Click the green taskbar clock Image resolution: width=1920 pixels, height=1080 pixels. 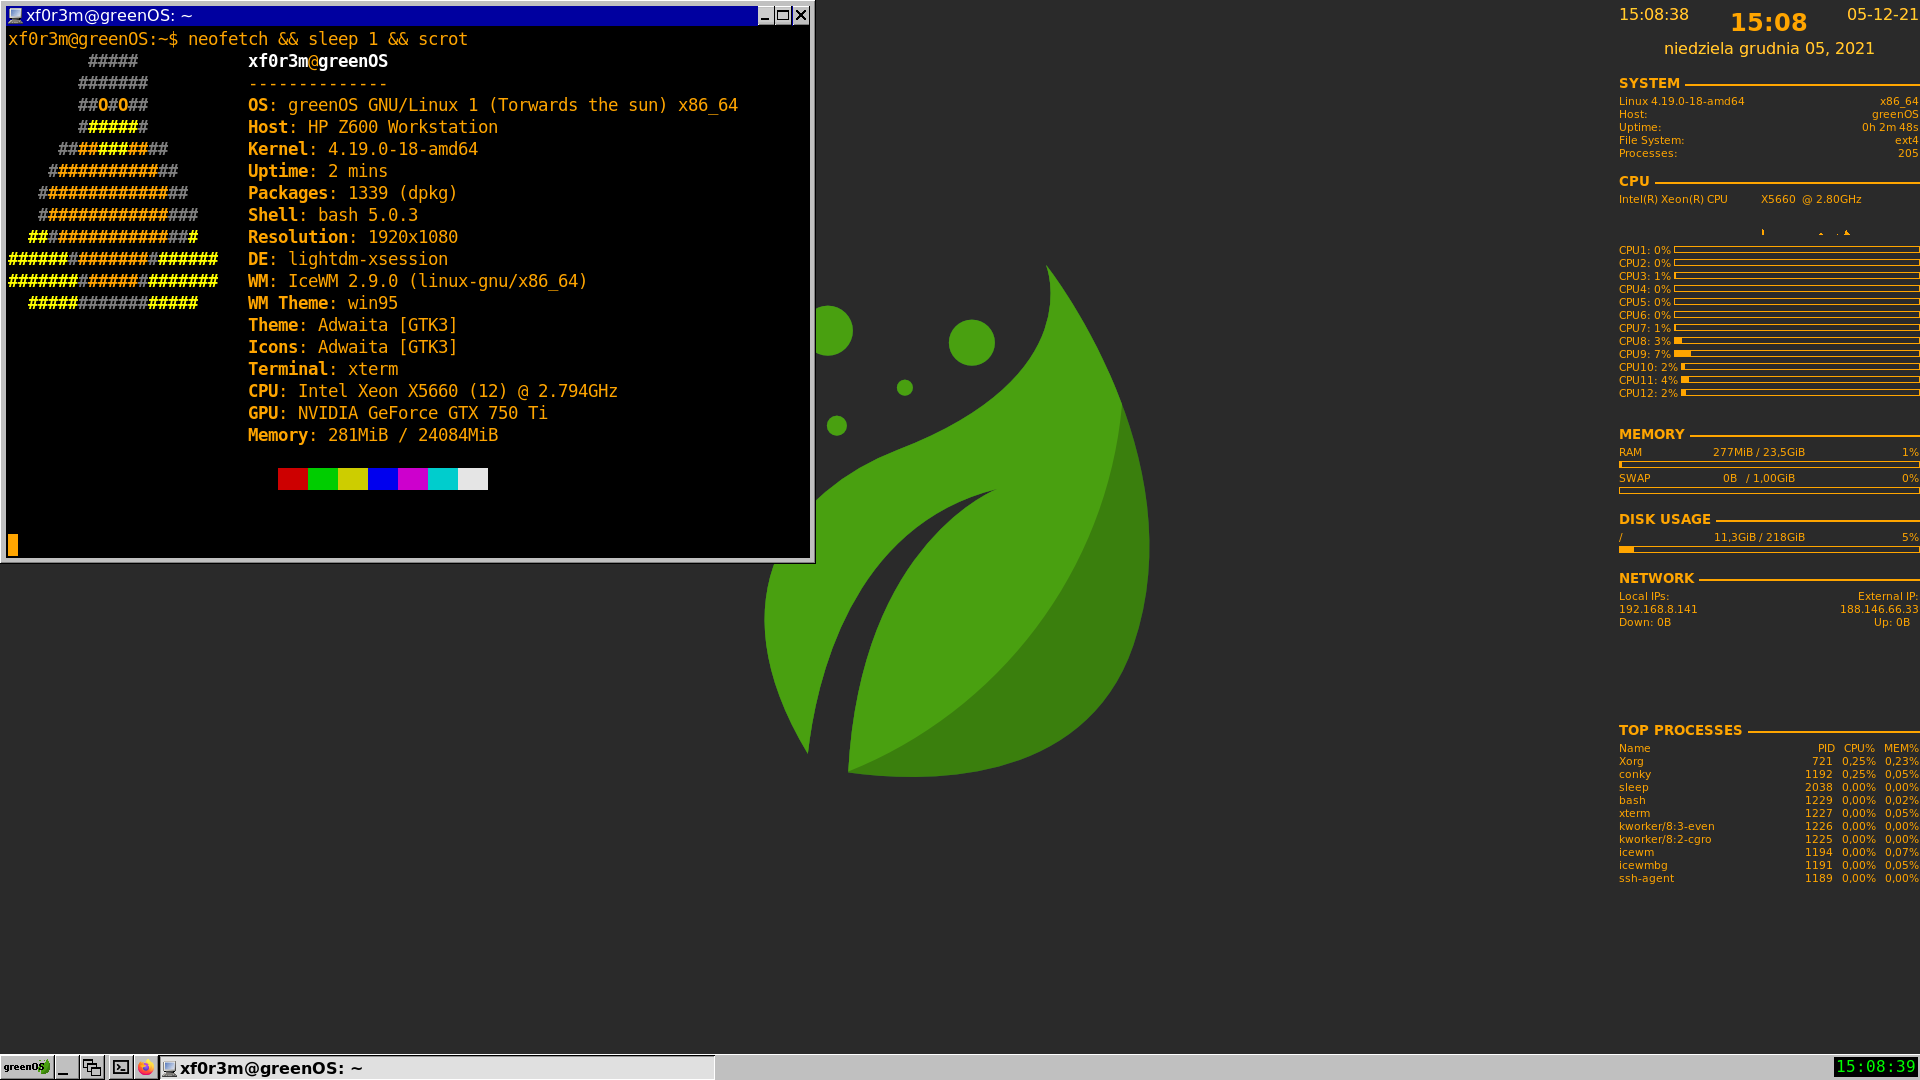(x=1875, y=1067)
